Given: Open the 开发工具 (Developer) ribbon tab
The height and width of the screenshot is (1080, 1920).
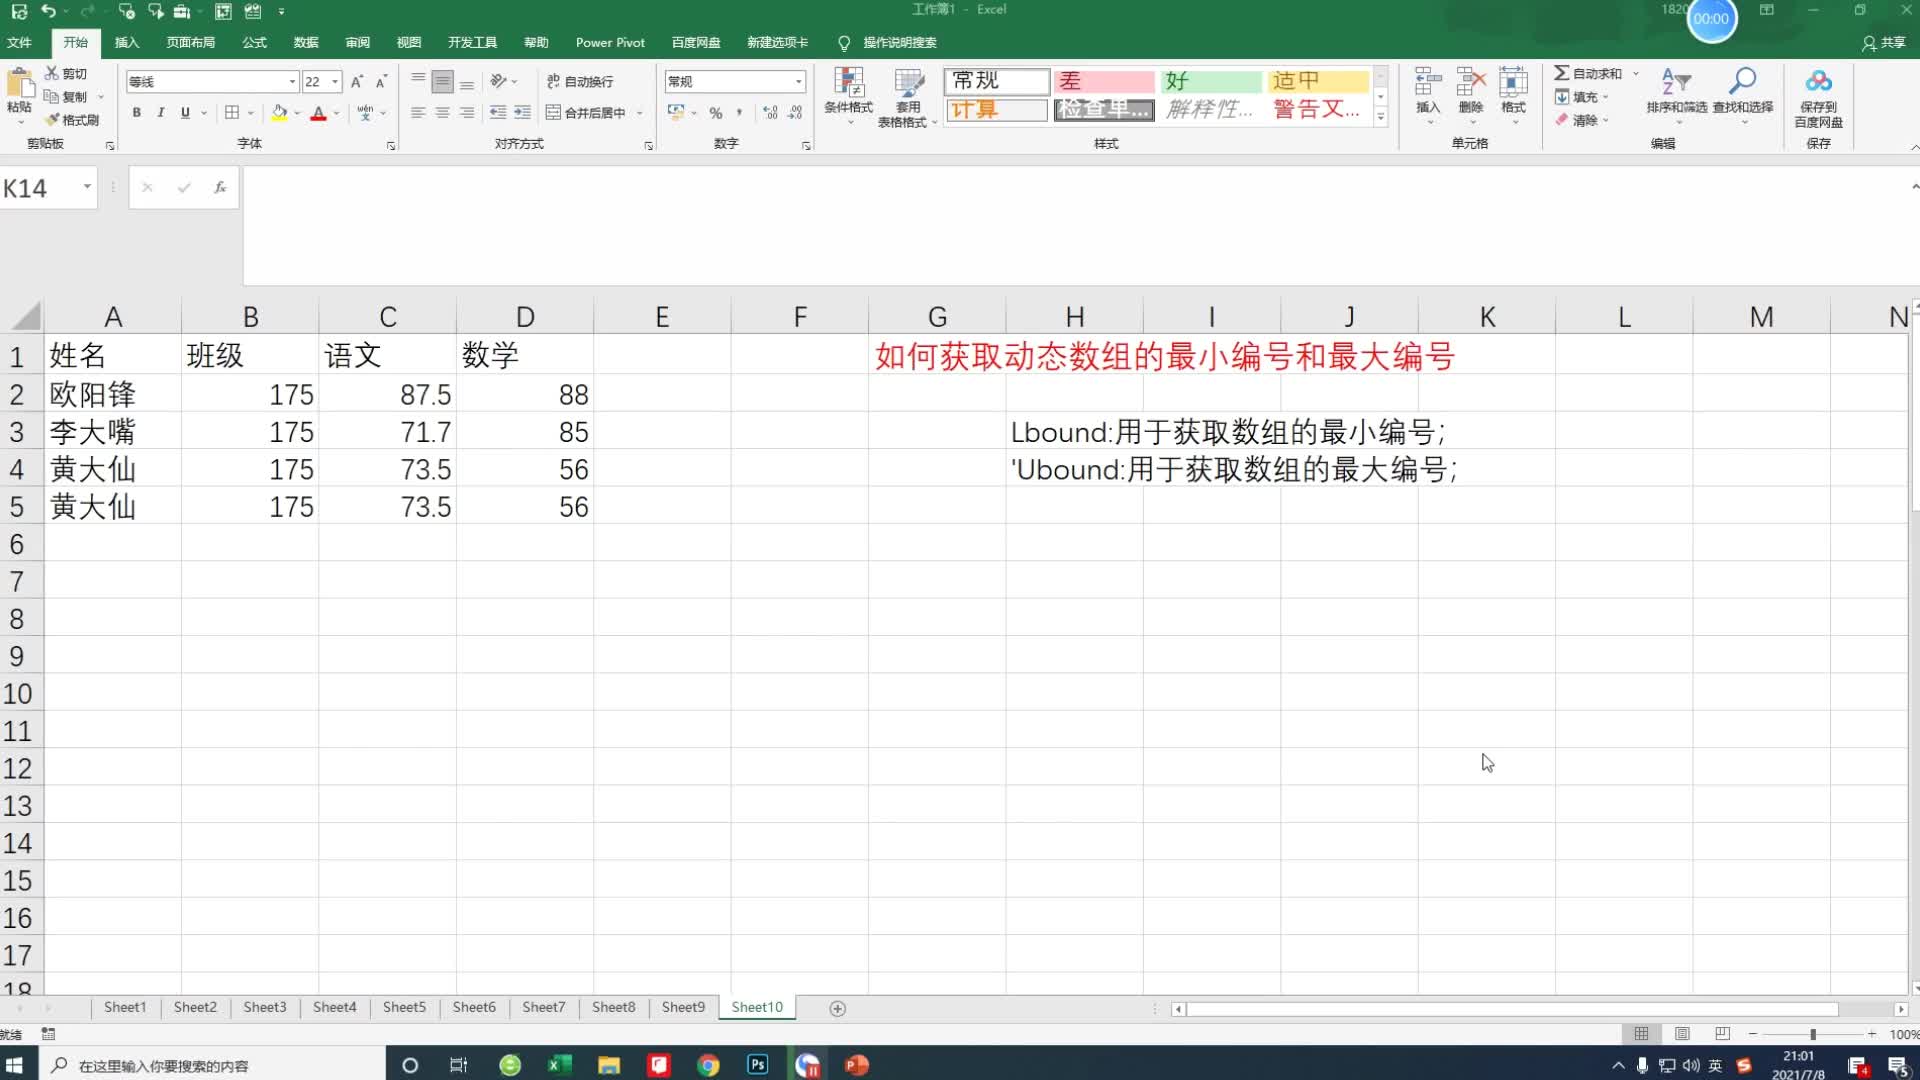Looking at the screenshot, I should [x=472, y=42].
